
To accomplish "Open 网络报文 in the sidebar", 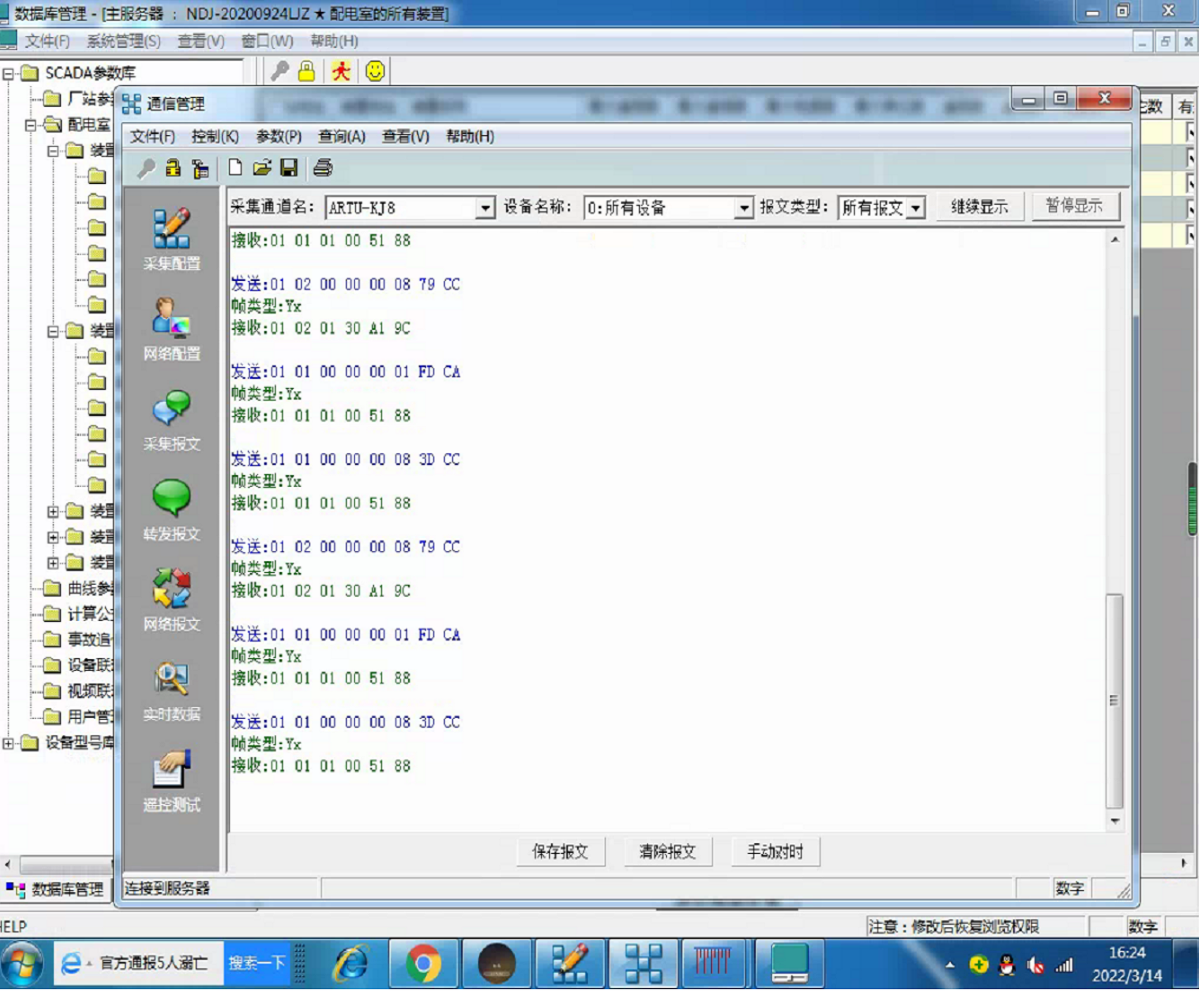I will [171, 599].
